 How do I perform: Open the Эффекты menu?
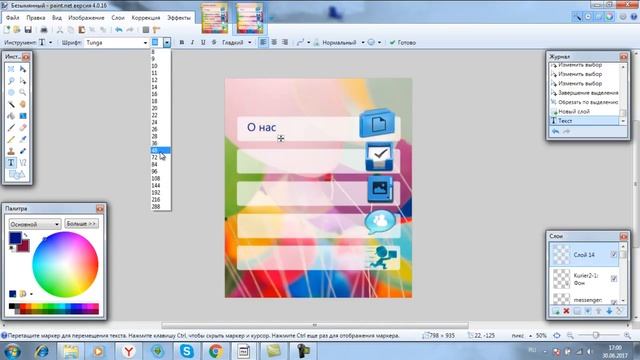(x=179, y=18)
